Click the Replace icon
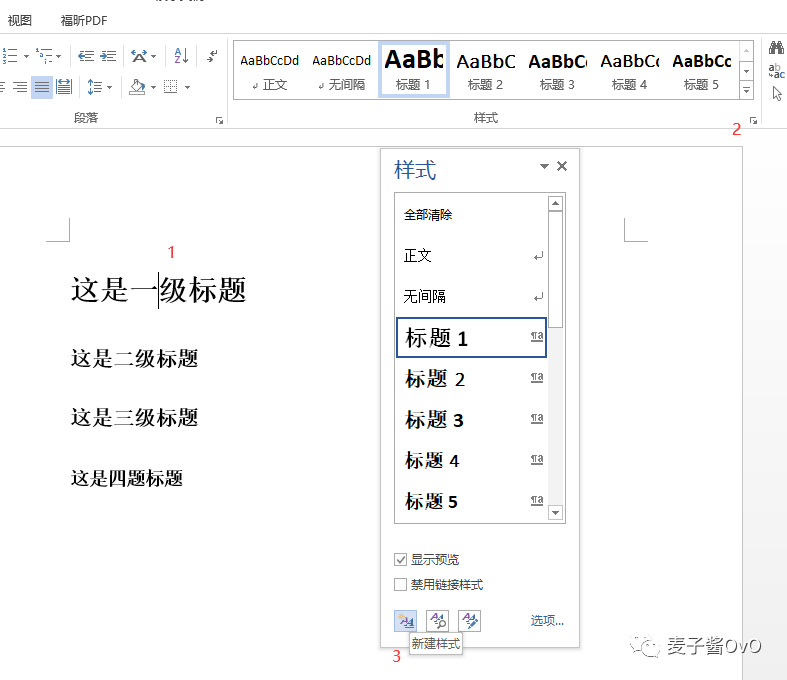Screen dimensions: 787x680 pyautogui.click(x=776, y=71)
